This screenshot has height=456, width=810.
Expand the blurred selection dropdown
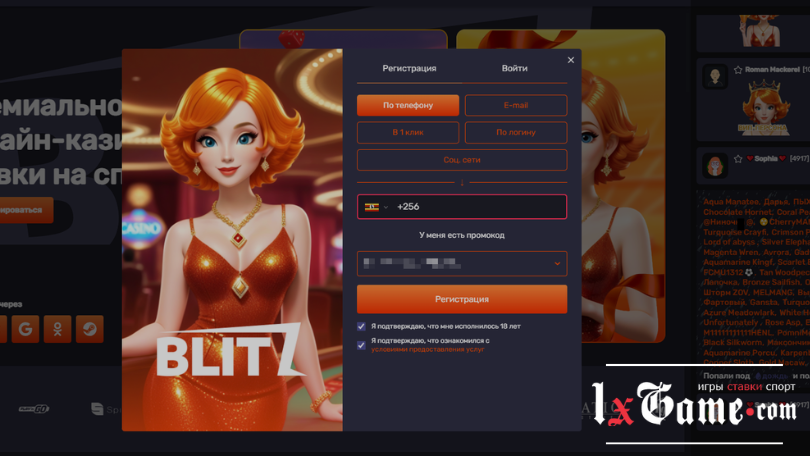462,263
